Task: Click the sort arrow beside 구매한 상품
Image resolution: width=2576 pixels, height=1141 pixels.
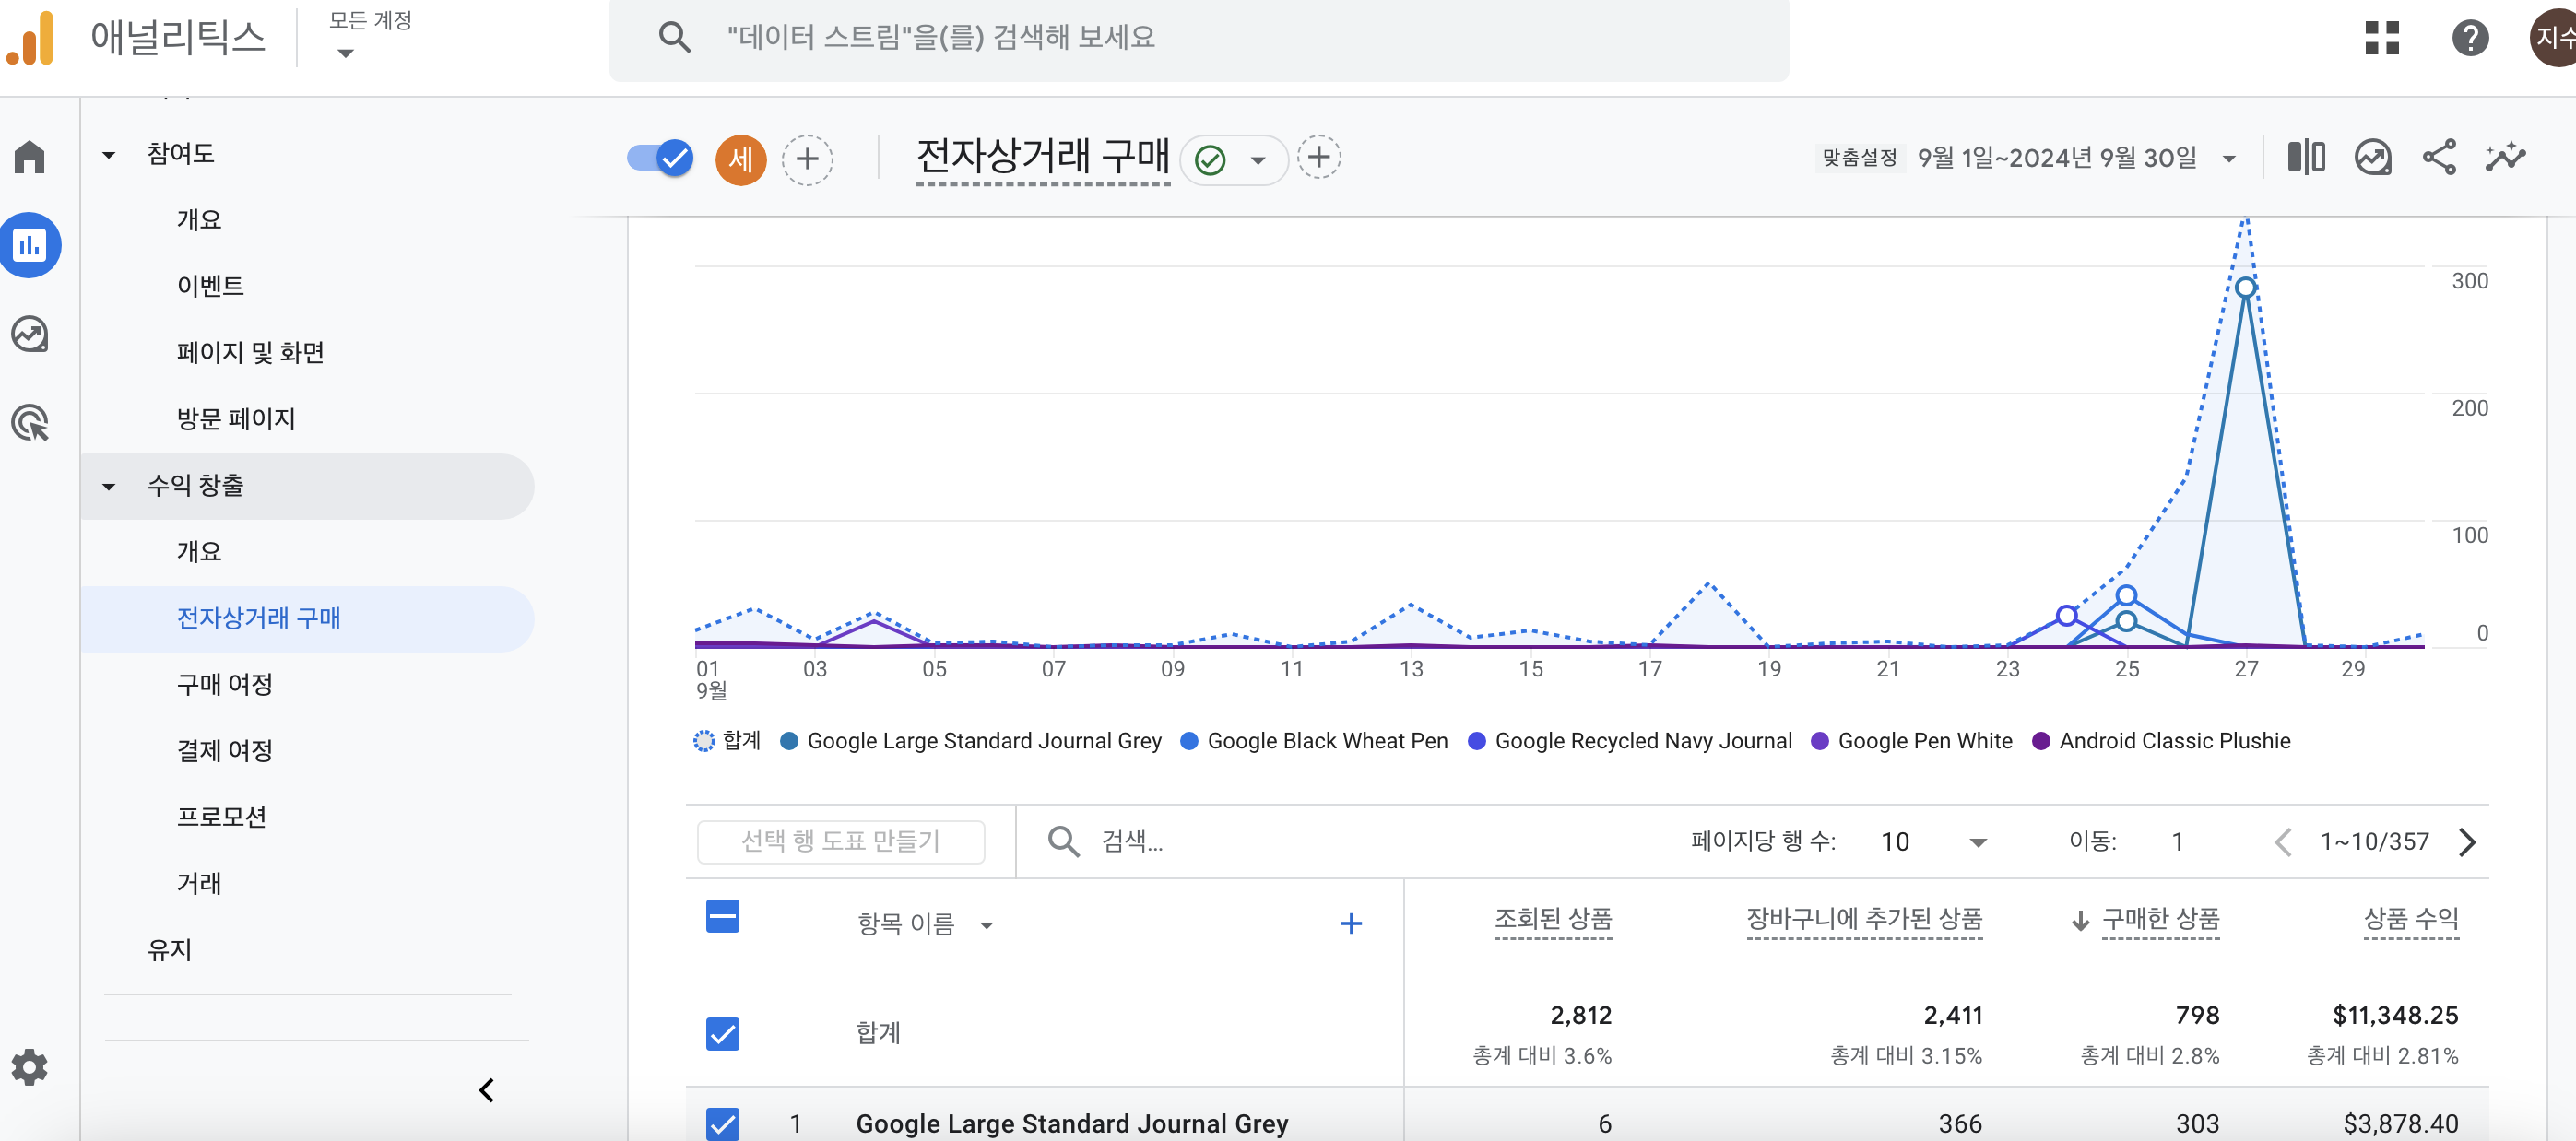Action: click(2080, 920)
